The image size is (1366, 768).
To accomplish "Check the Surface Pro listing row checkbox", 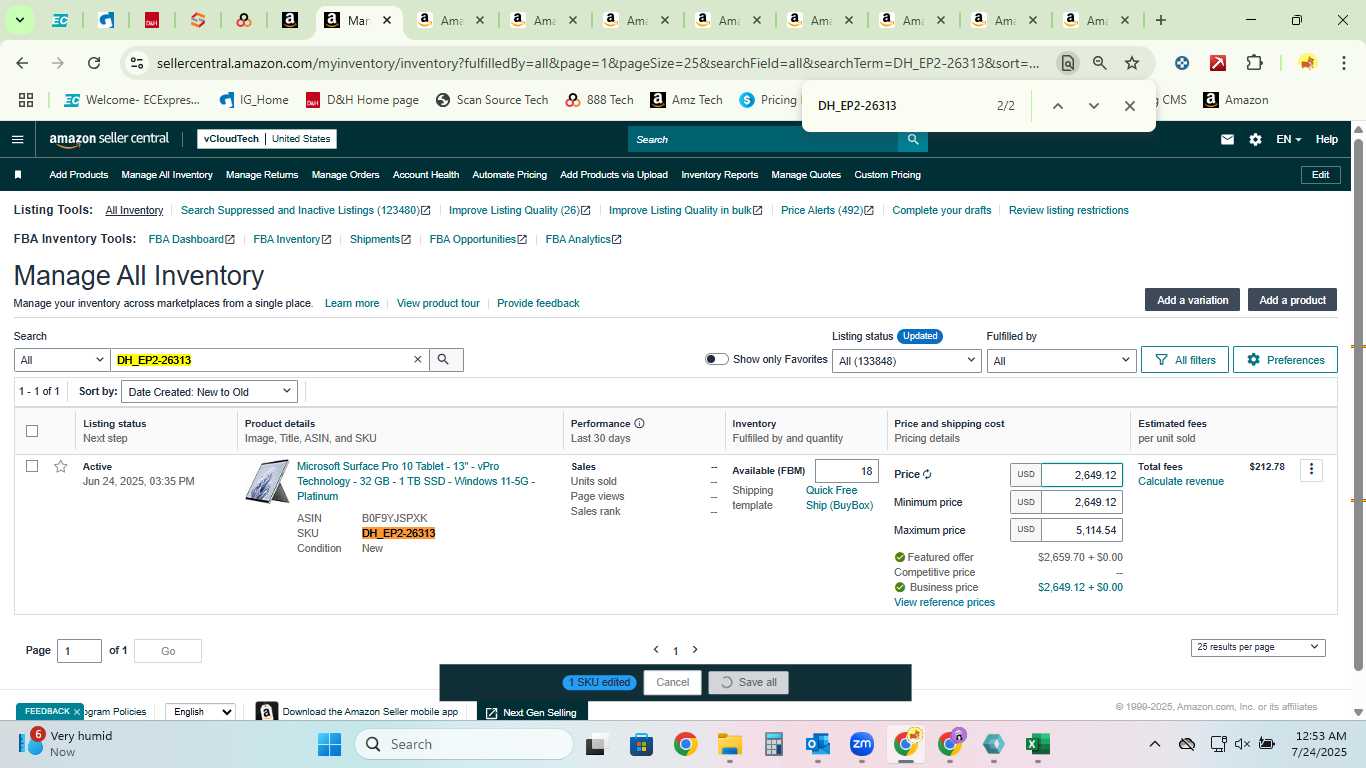I will pyautogui.click(x=32, y=466).
